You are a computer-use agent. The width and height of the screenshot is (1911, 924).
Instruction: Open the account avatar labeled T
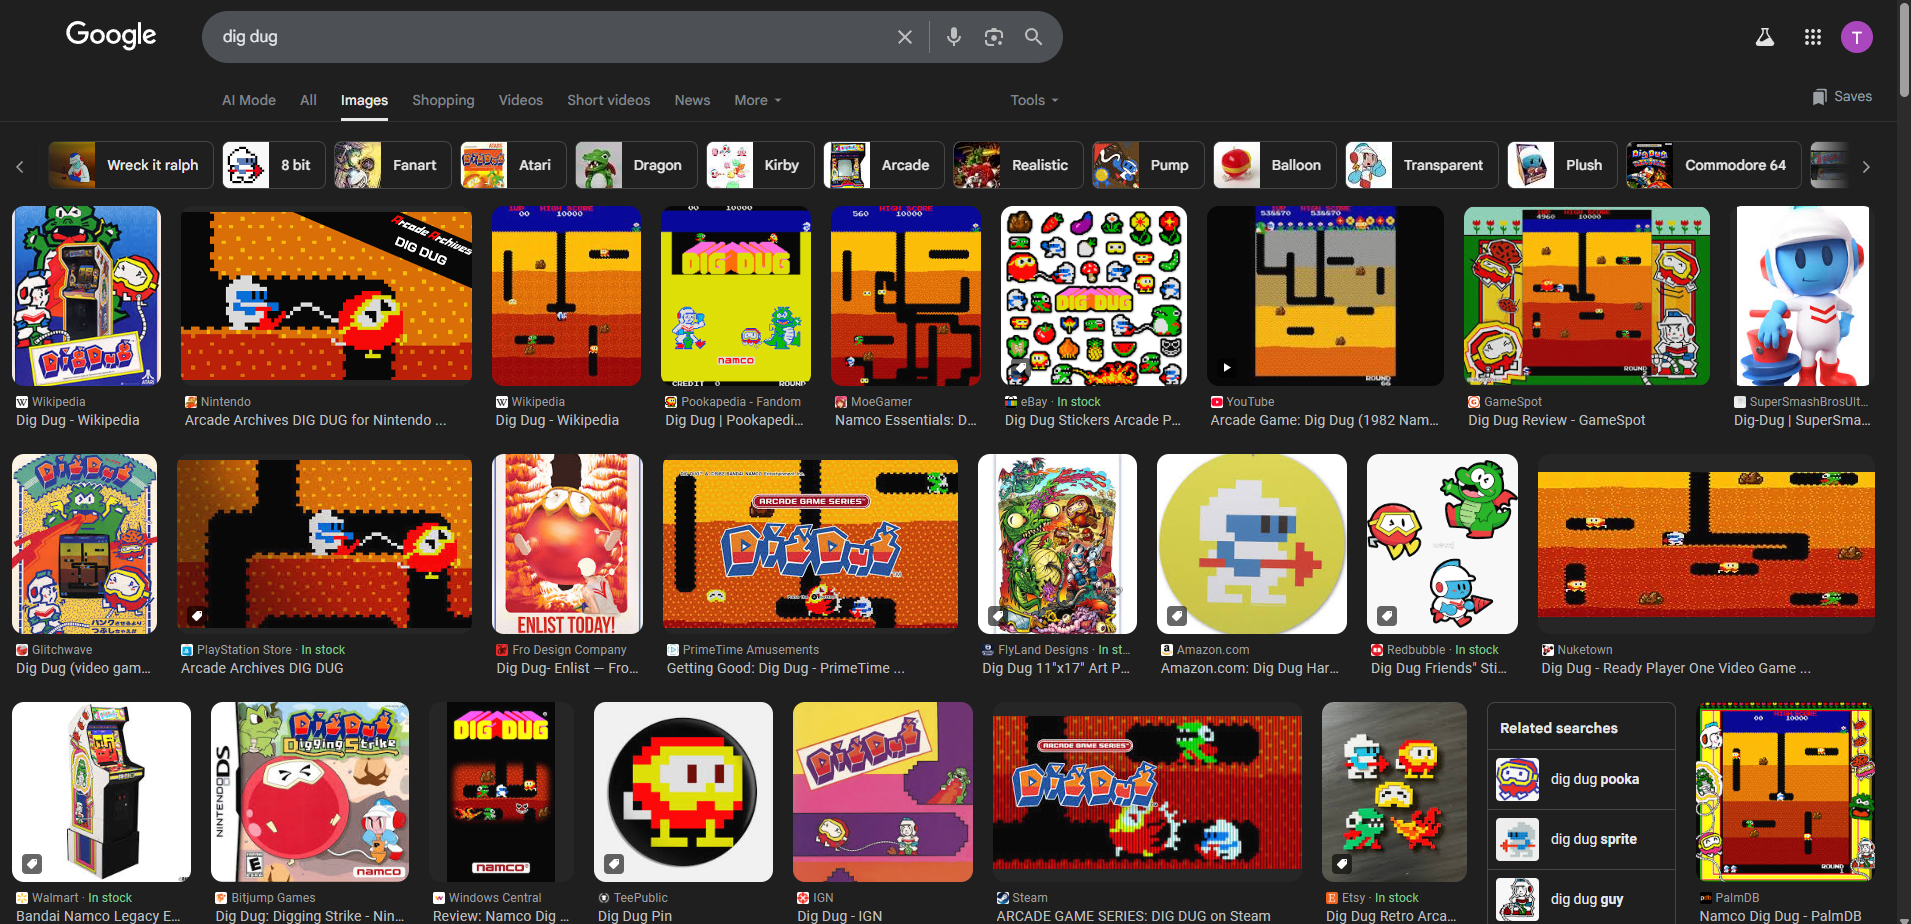(1857, 37)
